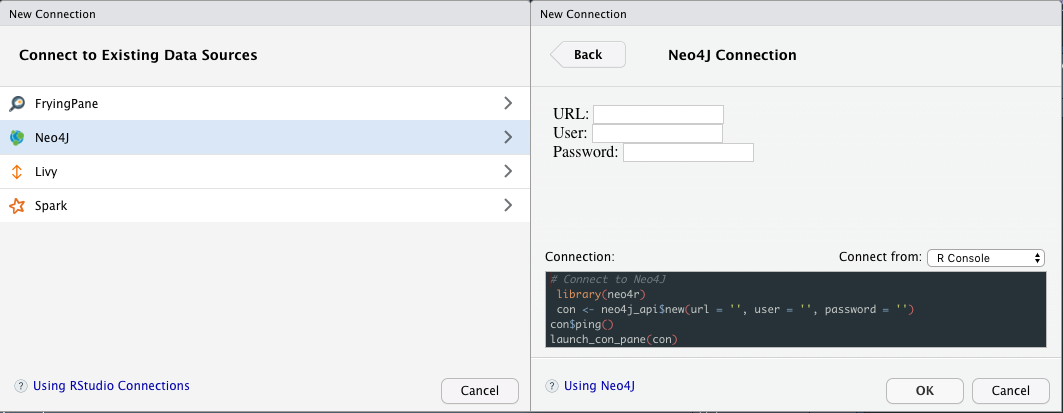Click into the Password field
Viewport: 1063px width, 413px height.
tap(687, 152)
